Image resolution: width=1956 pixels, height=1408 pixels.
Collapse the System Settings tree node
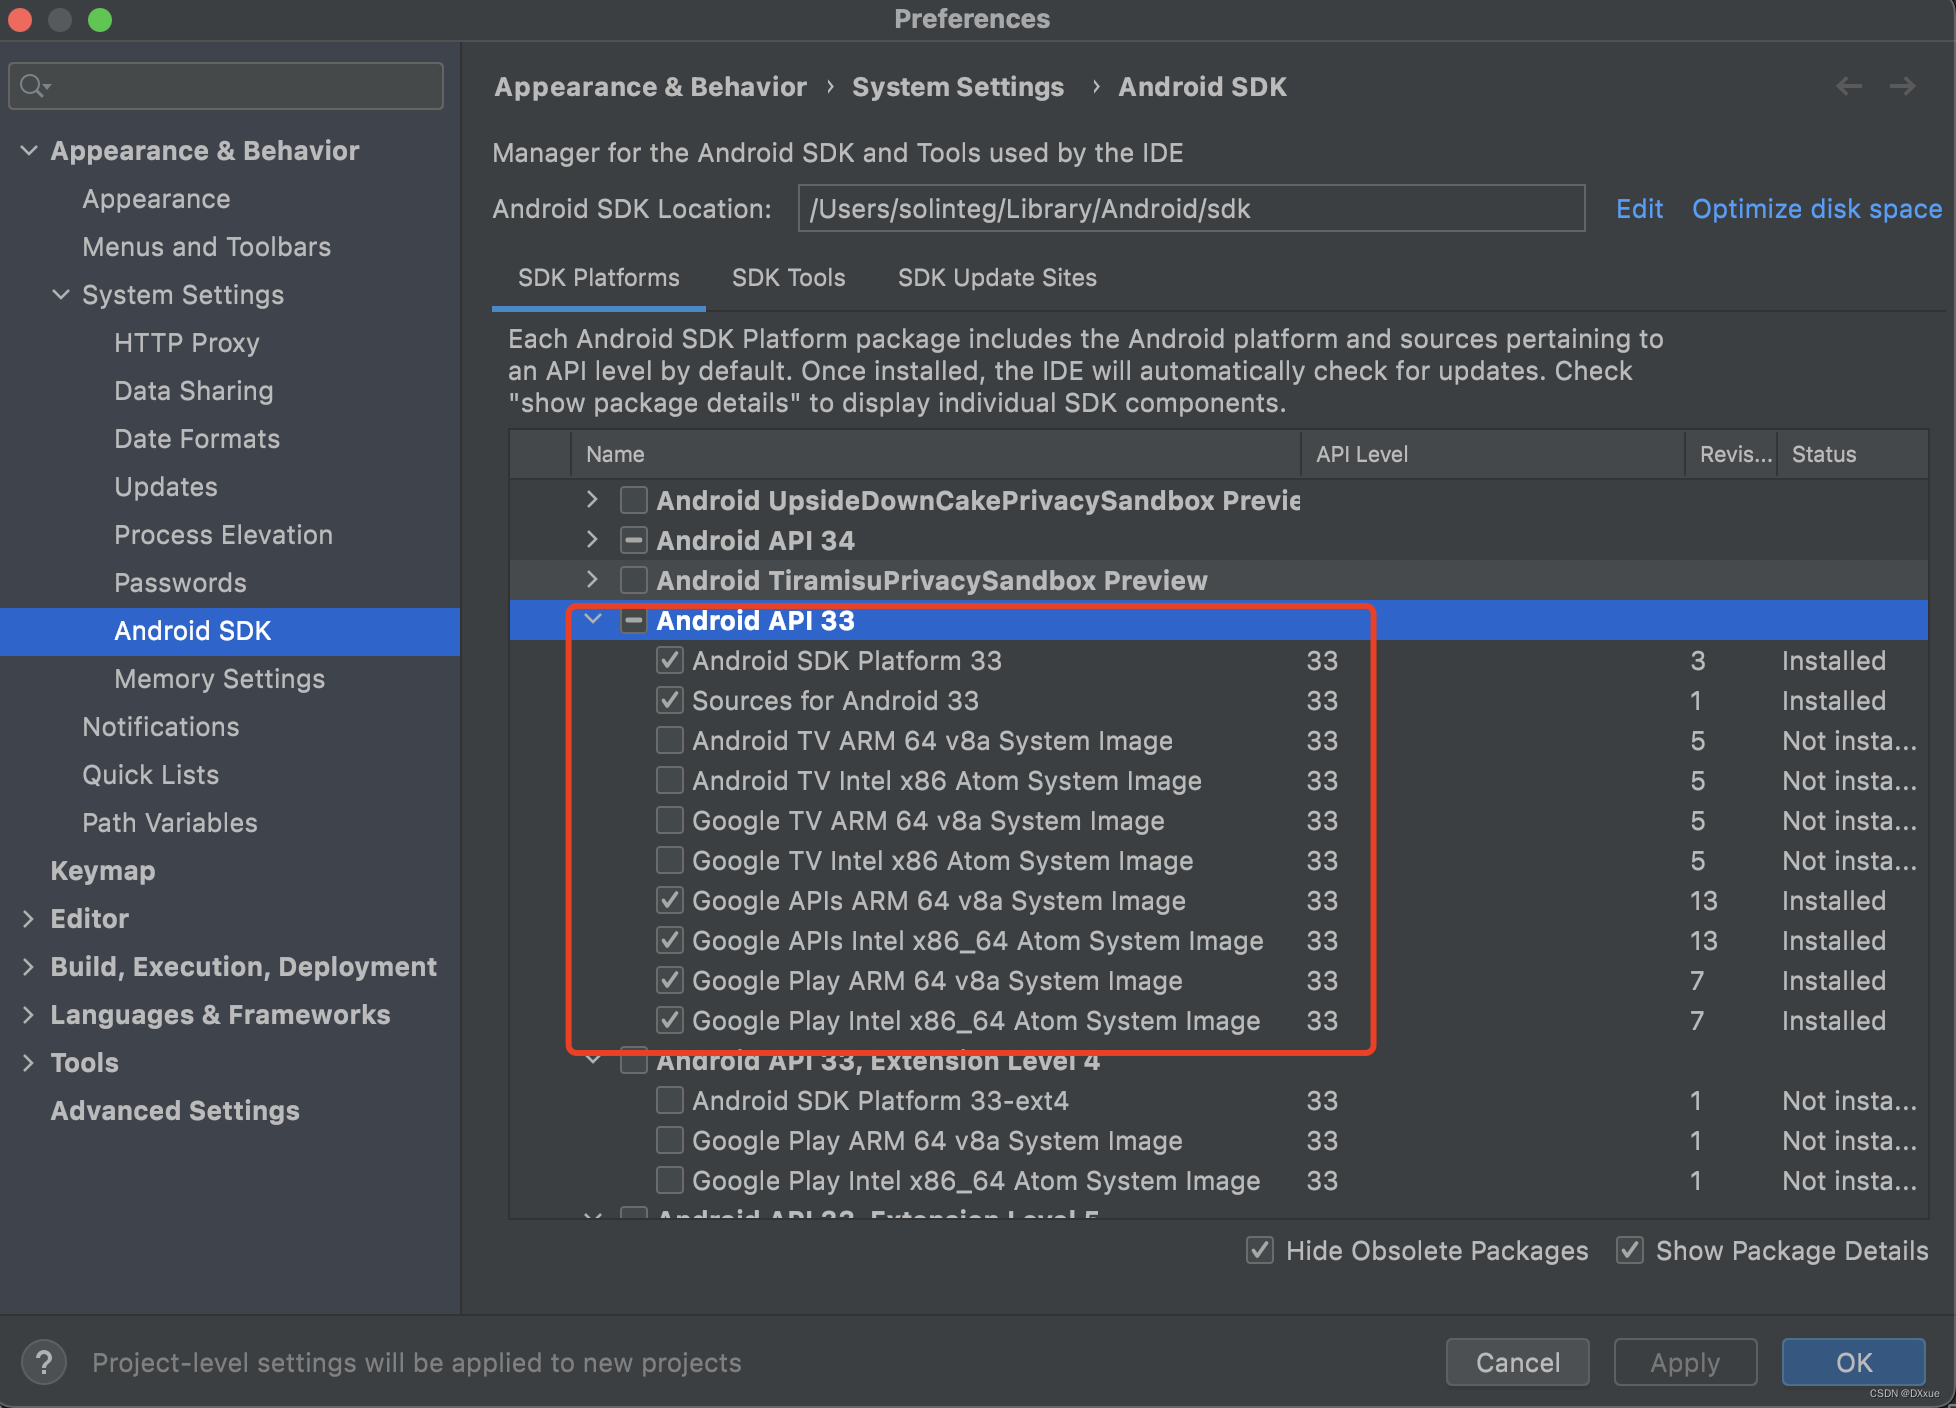[x=60, y=294]
